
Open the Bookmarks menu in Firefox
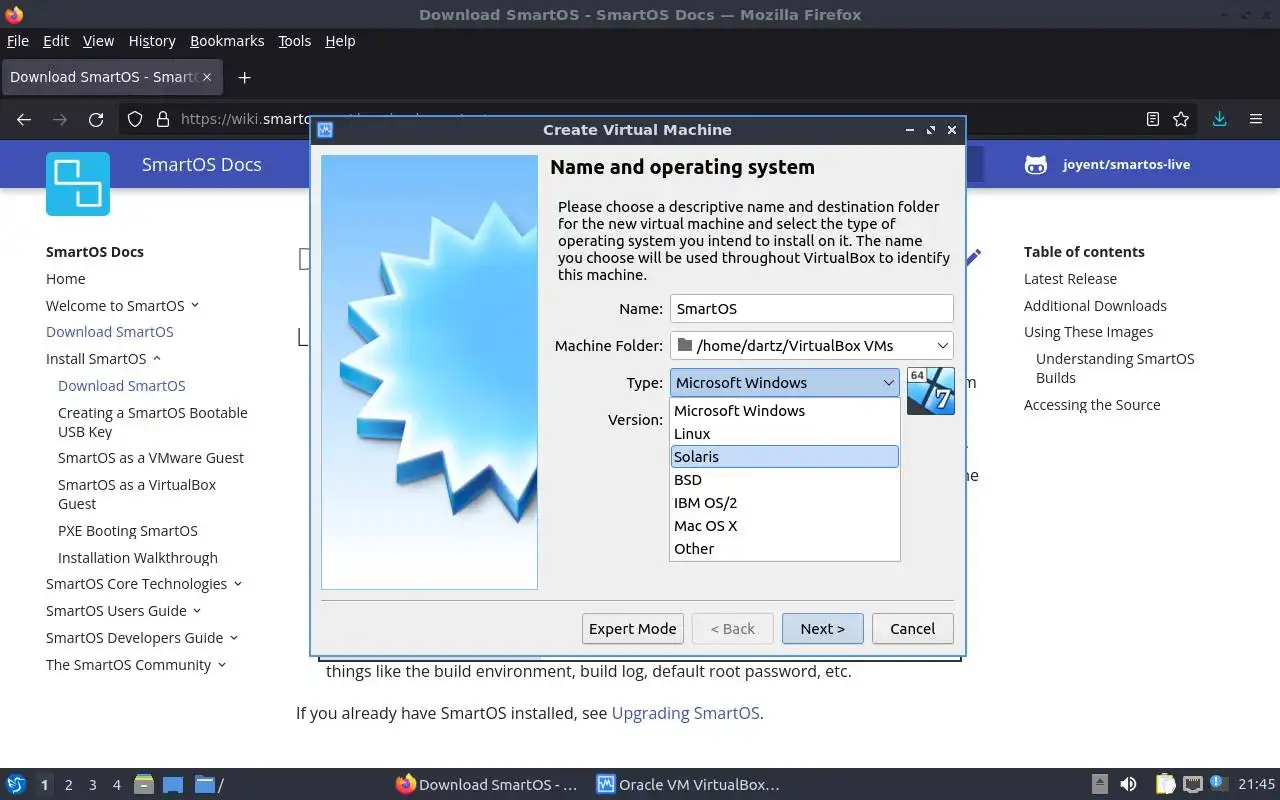[227, 41]
